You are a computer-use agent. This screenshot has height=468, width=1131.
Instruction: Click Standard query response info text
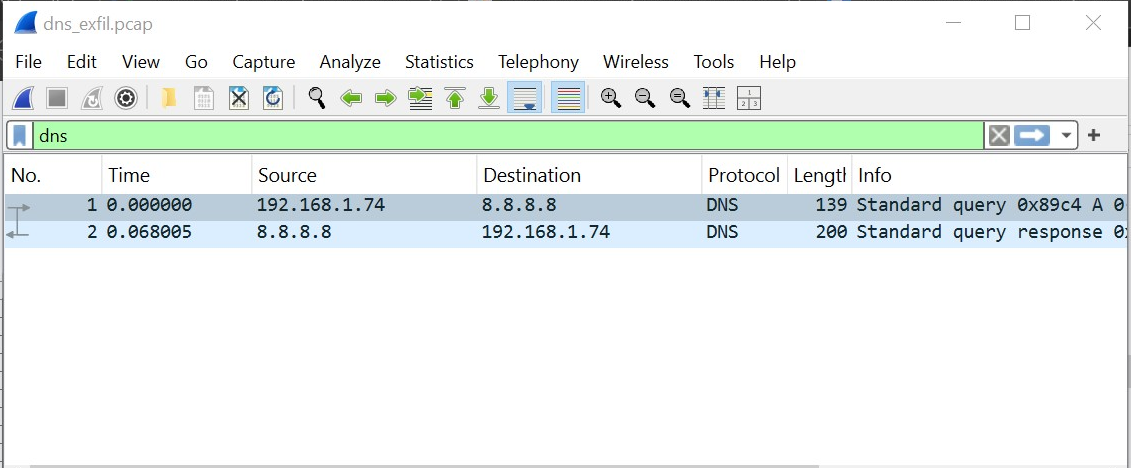pos(991,232)
